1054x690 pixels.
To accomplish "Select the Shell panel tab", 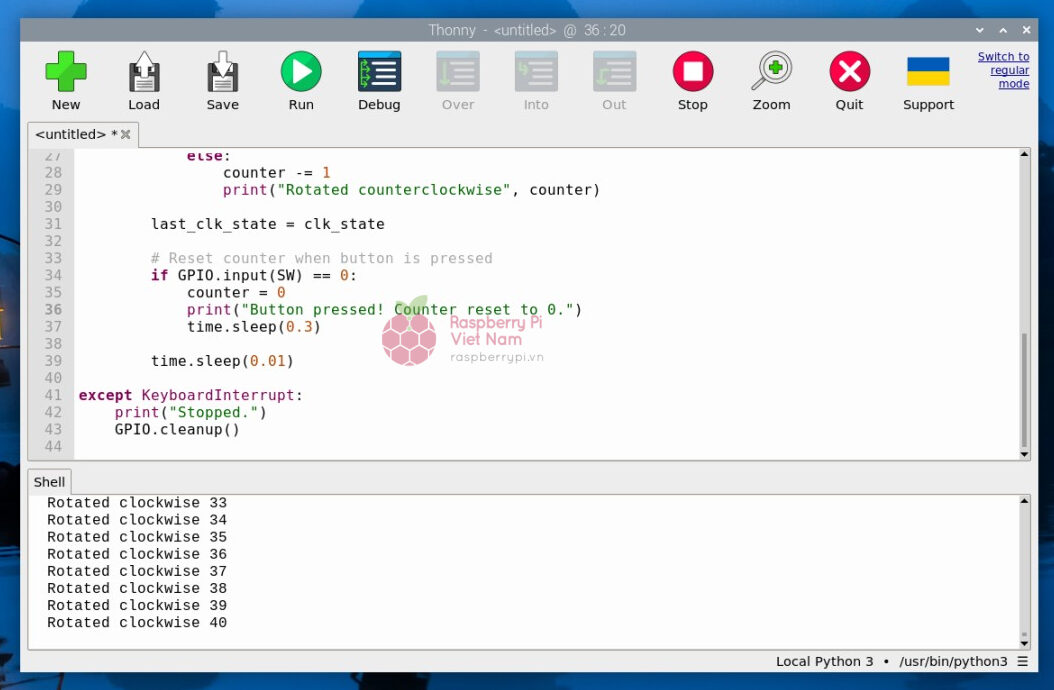I will pyautogui.click(x=49, y=482).
